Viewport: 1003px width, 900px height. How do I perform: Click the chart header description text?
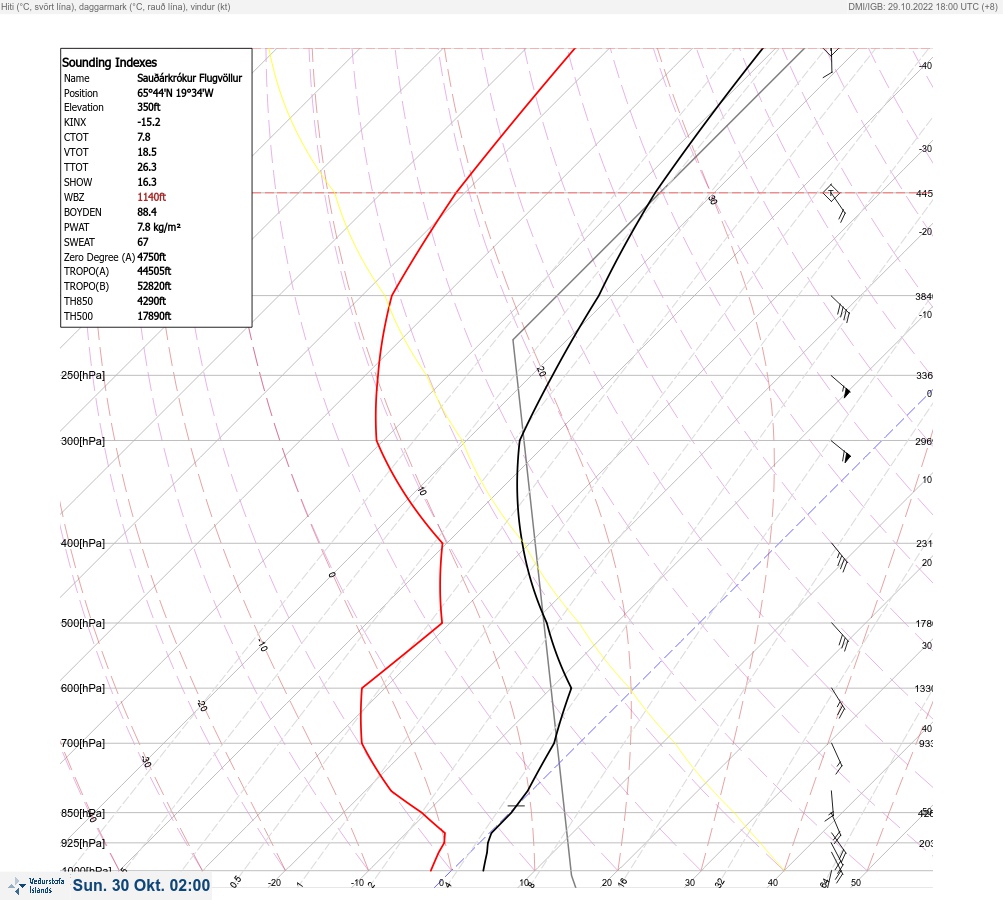pos(116,6)
